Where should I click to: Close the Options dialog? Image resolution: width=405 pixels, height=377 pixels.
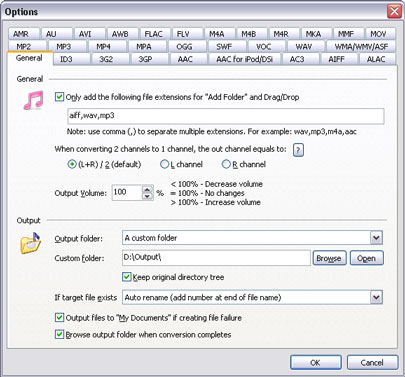pos(394,11)
